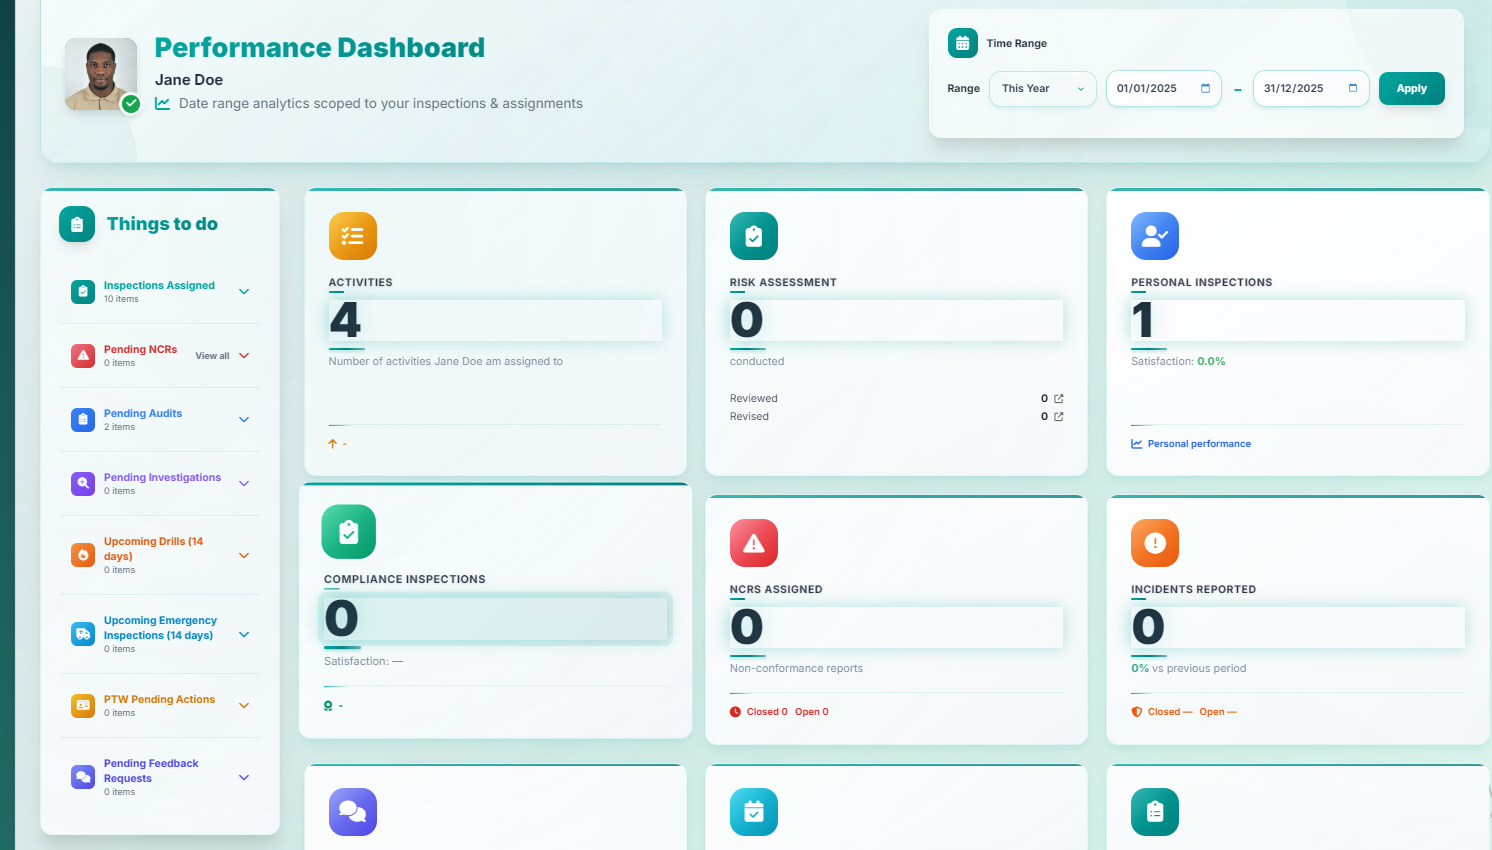Click the Personal Inspections user icon
Screen dimensions: 1492x850
click(1154, 236)
